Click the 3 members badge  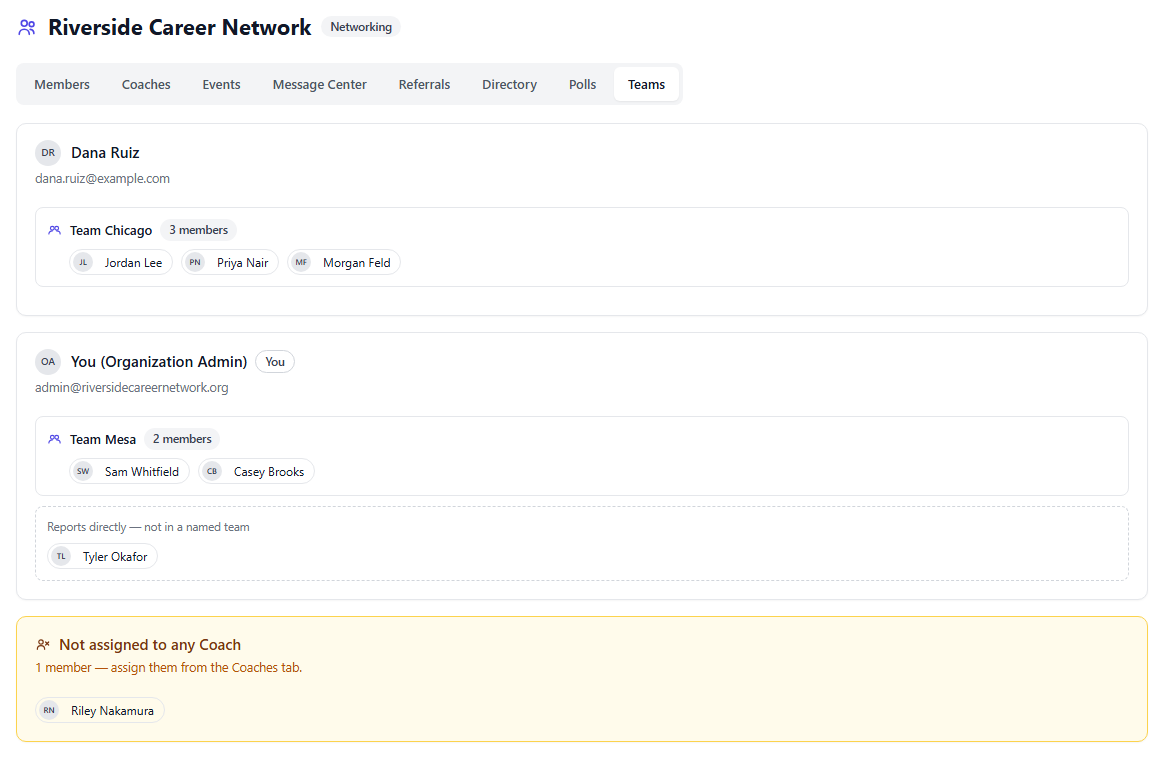click(198, 230)
